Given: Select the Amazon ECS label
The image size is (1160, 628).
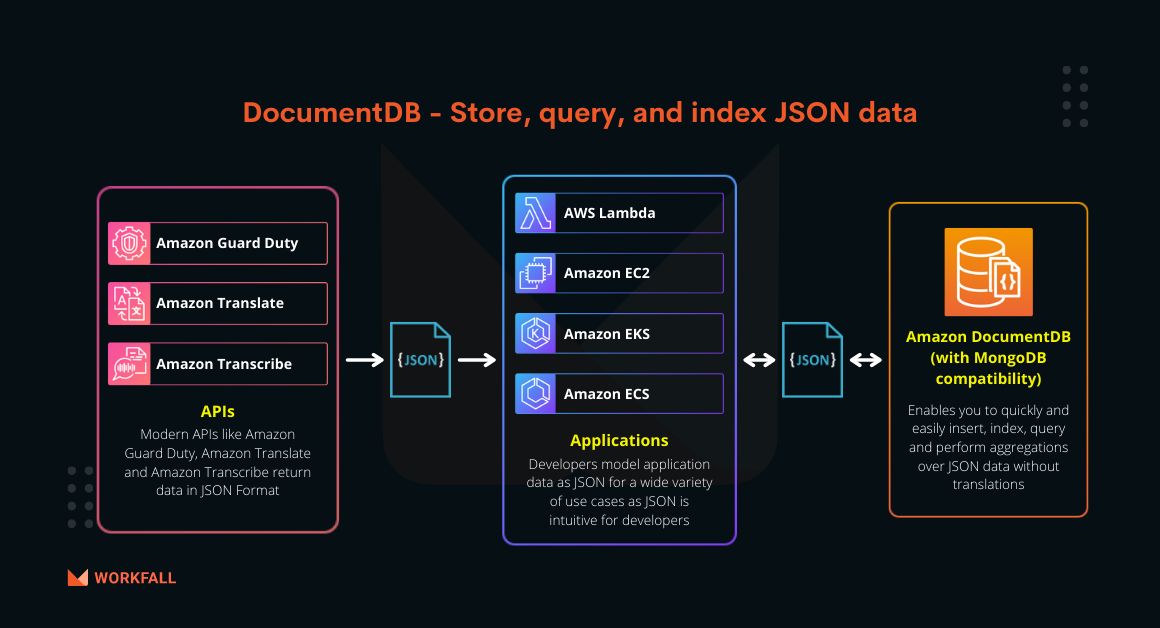Looking at the screenshot, I should pos(607,394).
